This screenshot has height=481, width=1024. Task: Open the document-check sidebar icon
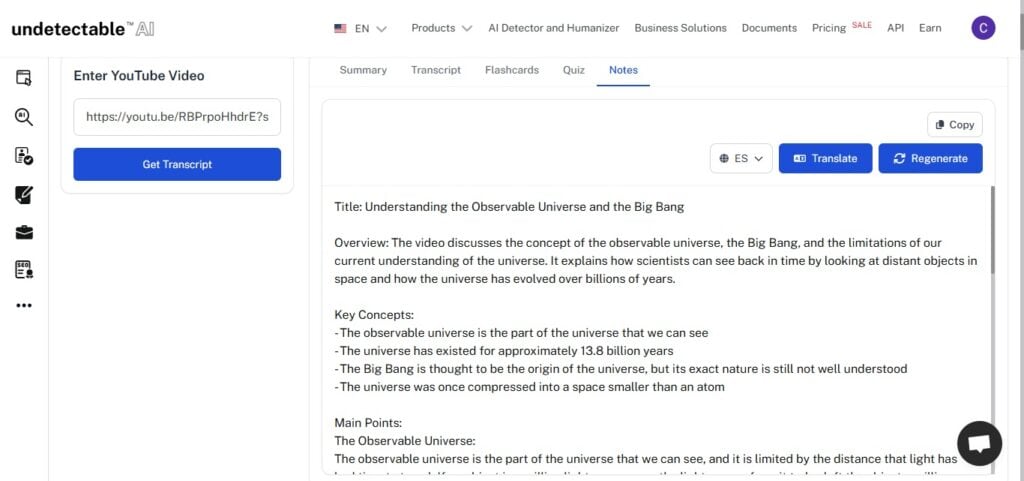point(24,155)
